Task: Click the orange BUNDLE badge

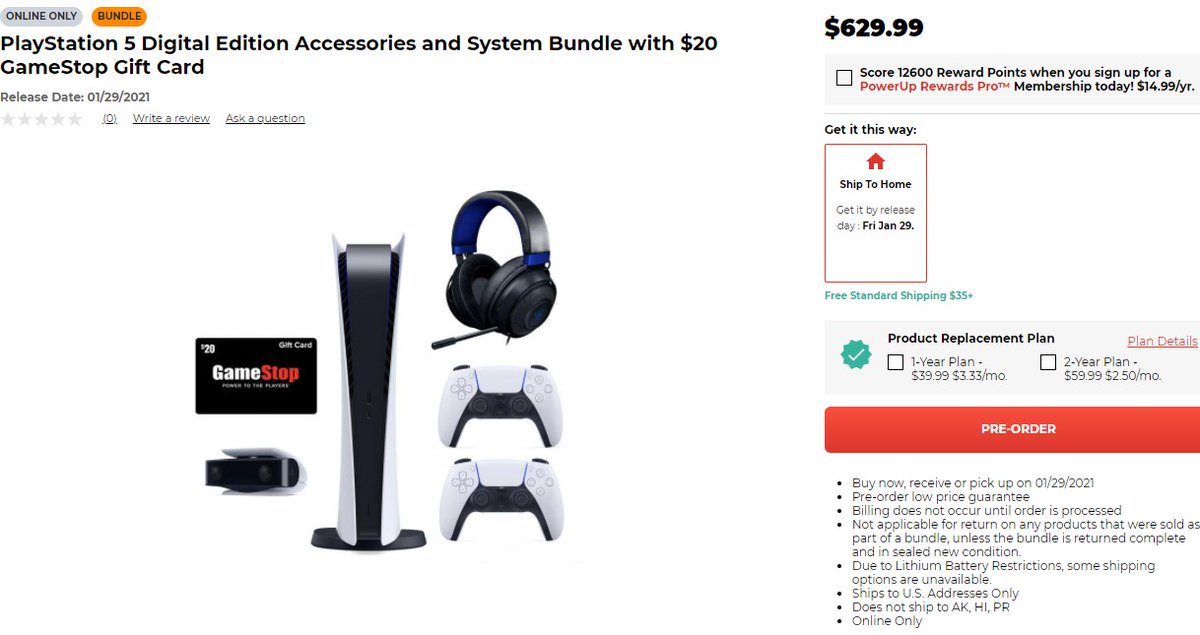Action: click(x=119, y=16)
